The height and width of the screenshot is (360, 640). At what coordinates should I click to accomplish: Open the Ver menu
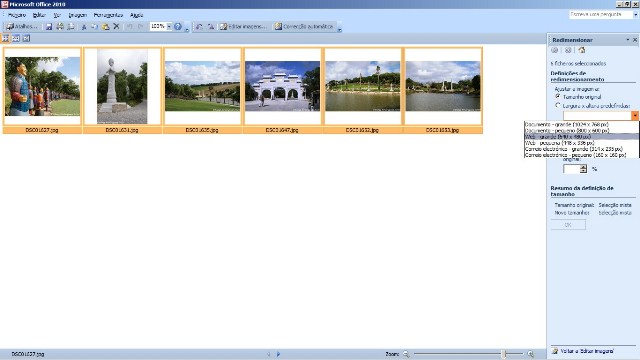click(x=57, y=15)
